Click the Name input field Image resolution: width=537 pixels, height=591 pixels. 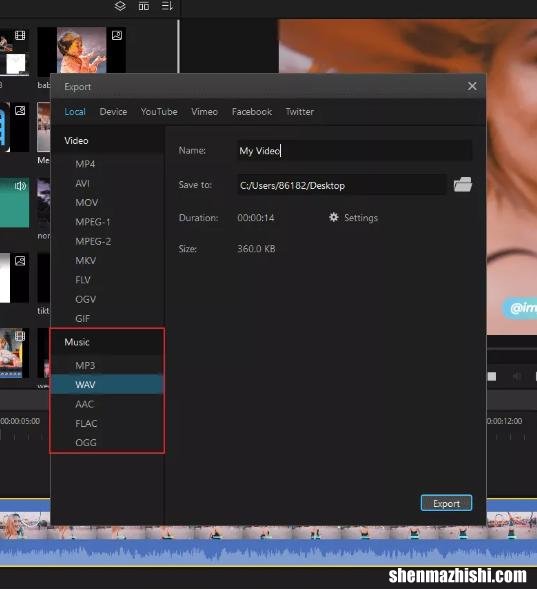[x=354, y=151]
